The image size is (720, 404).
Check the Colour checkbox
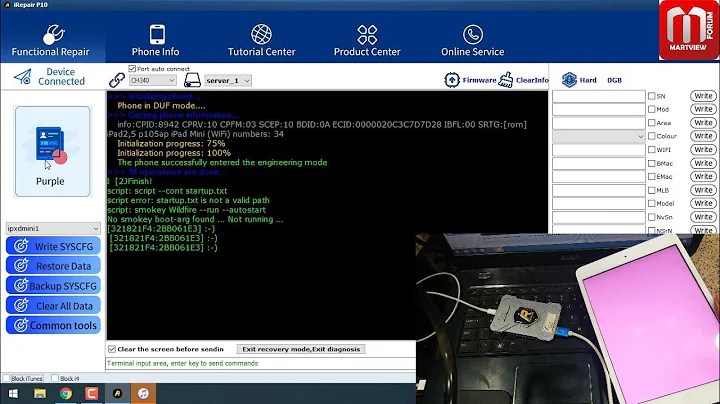[652, 136]
